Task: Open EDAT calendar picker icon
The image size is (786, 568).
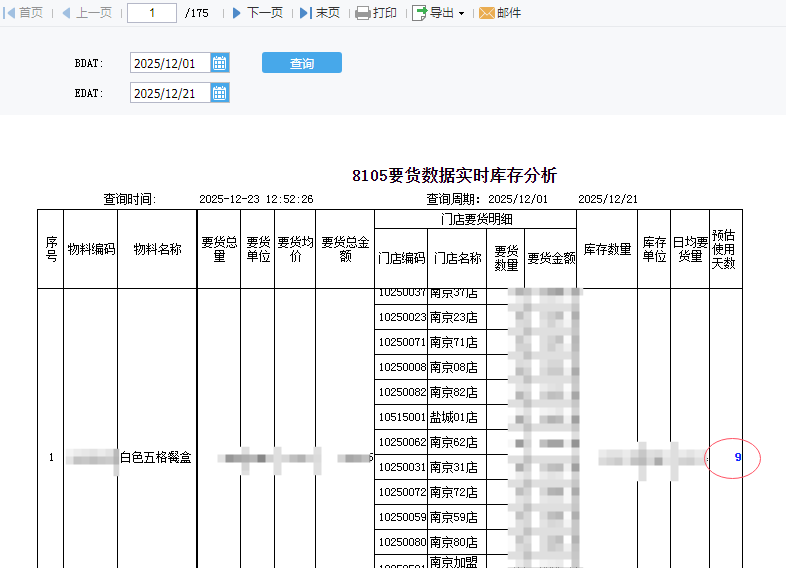Action: pyautogui.click(x=220, y=93)
